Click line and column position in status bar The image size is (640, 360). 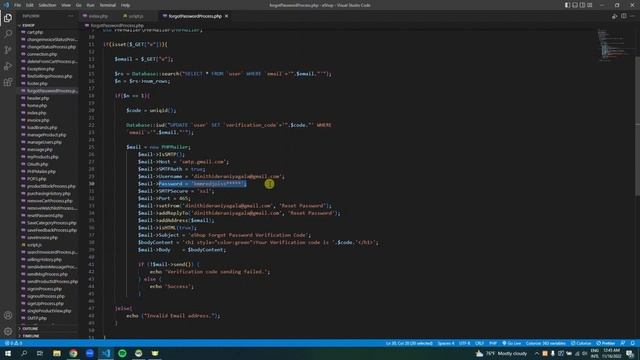(409, 343)
